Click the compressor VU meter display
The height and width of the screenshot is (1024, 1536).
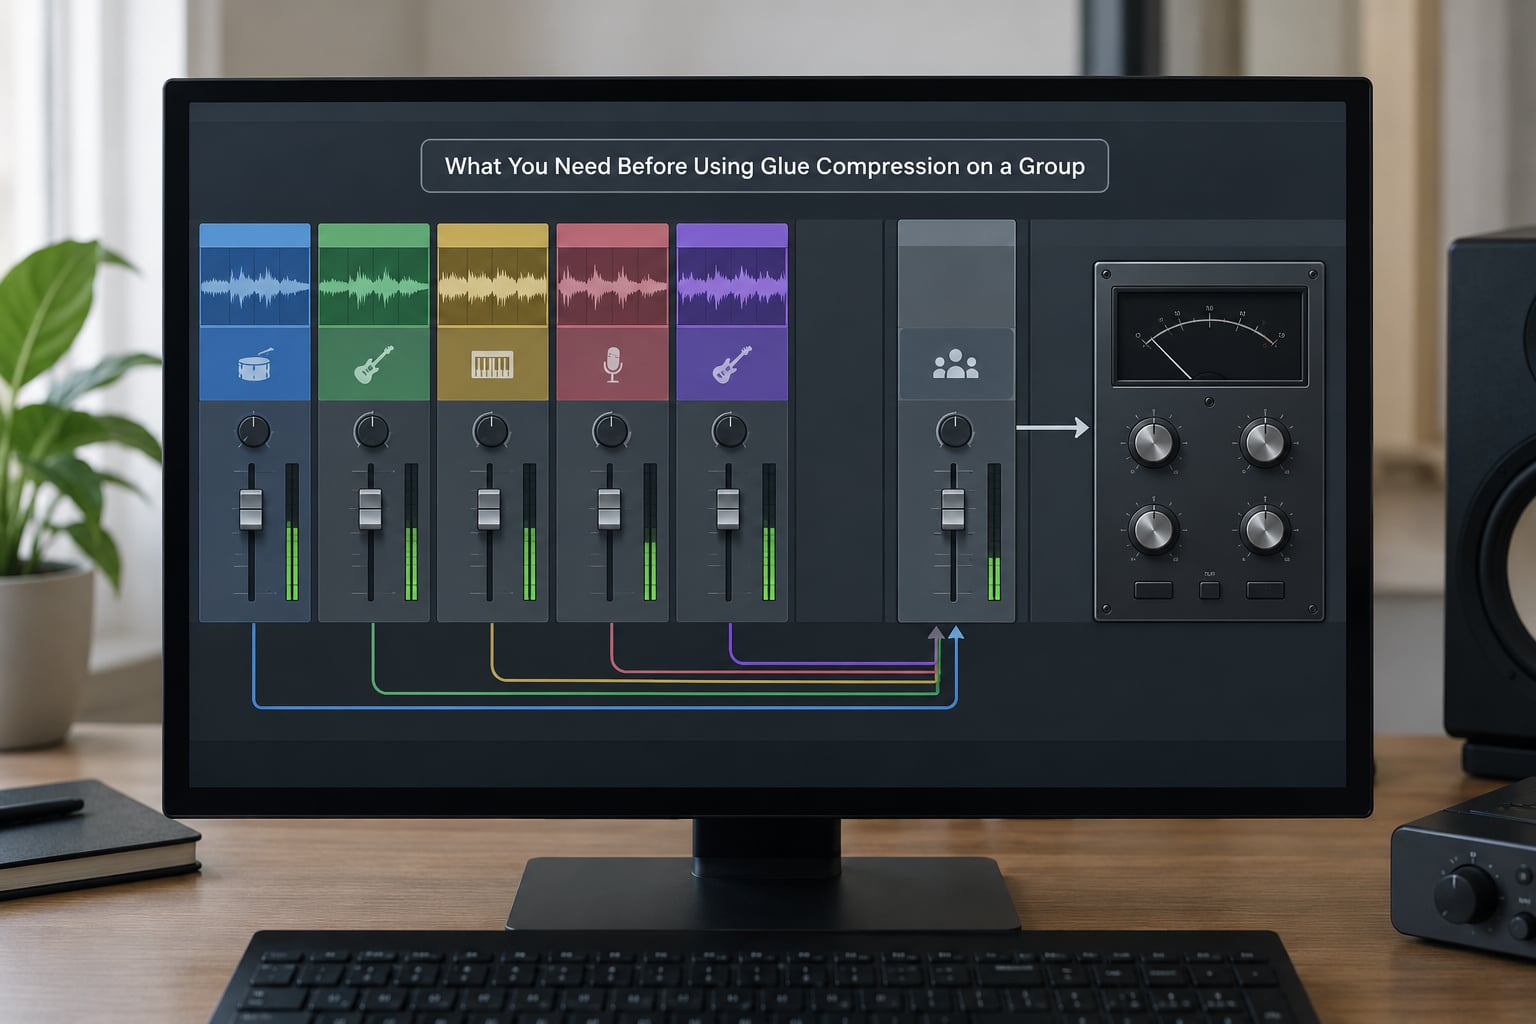[x=1209, y=337]
